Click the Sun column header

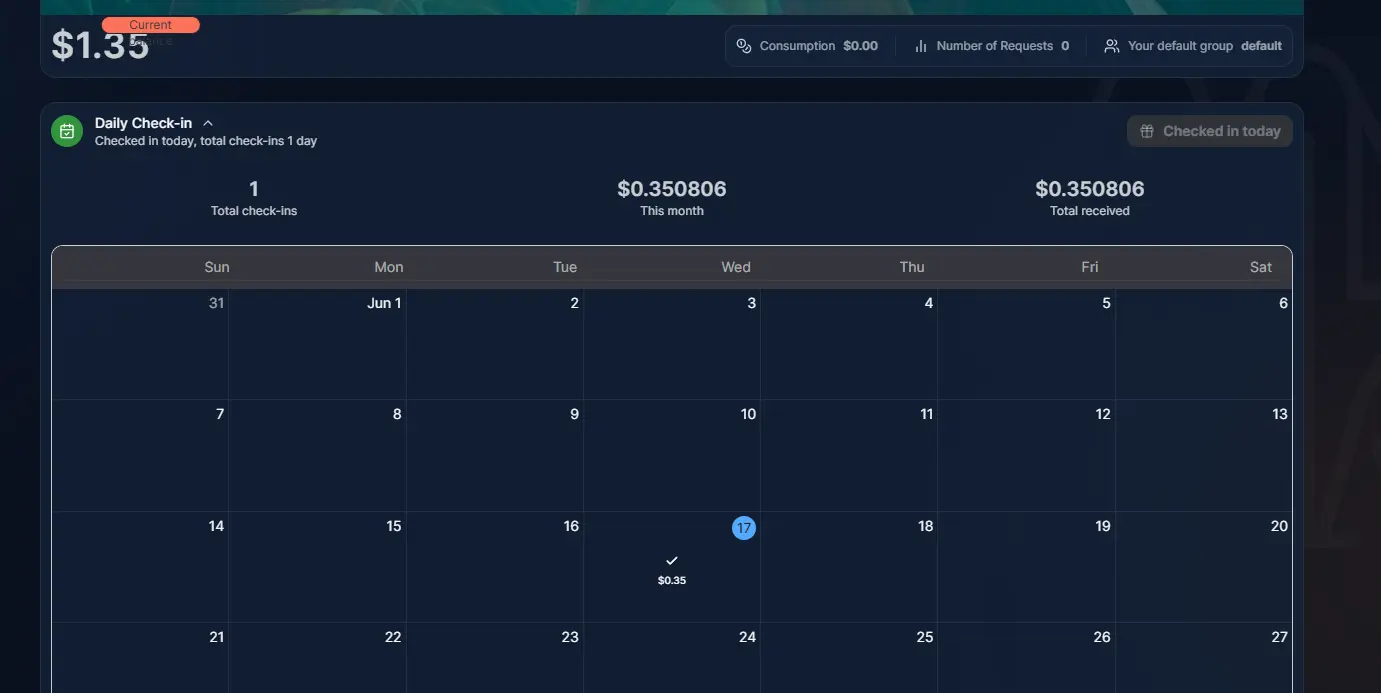[217, 267]
